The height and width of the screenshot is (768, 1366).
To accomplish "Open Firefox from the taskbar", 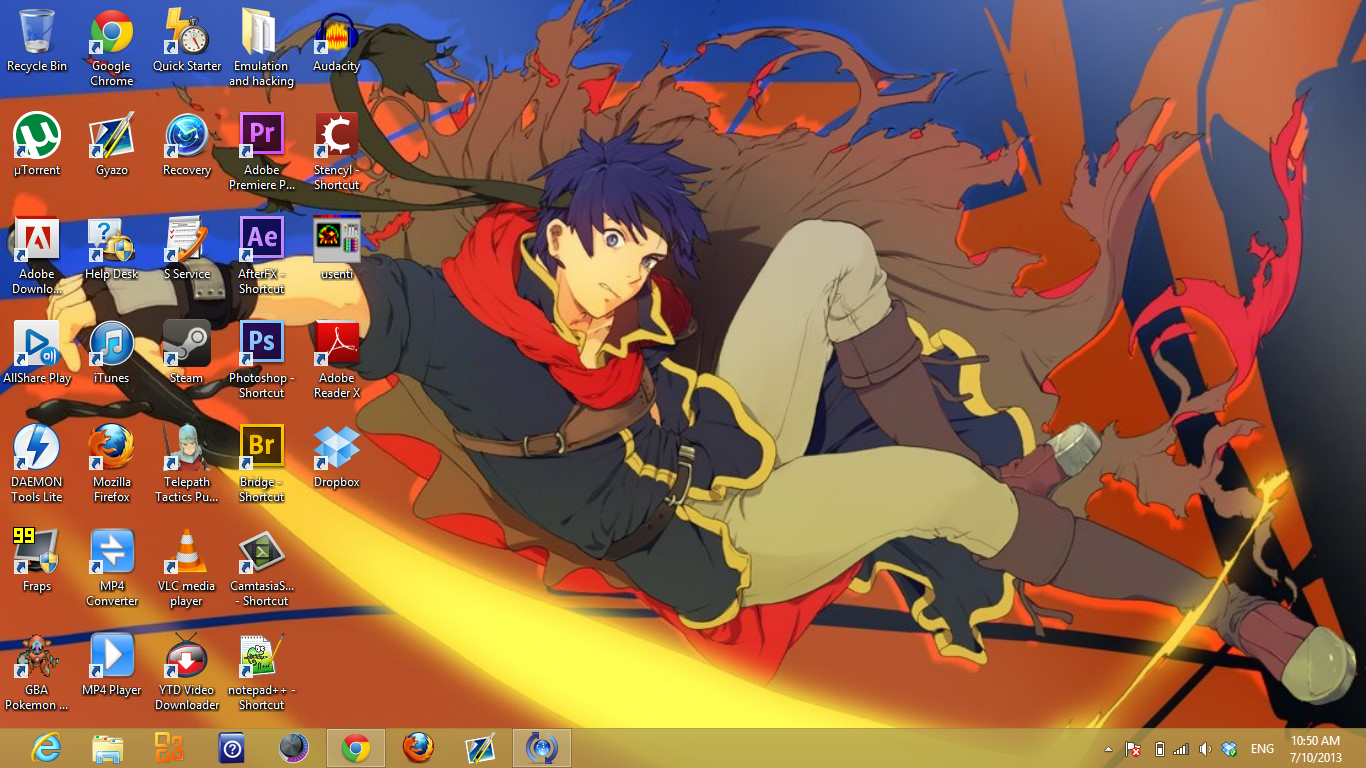I will [418, 748].
